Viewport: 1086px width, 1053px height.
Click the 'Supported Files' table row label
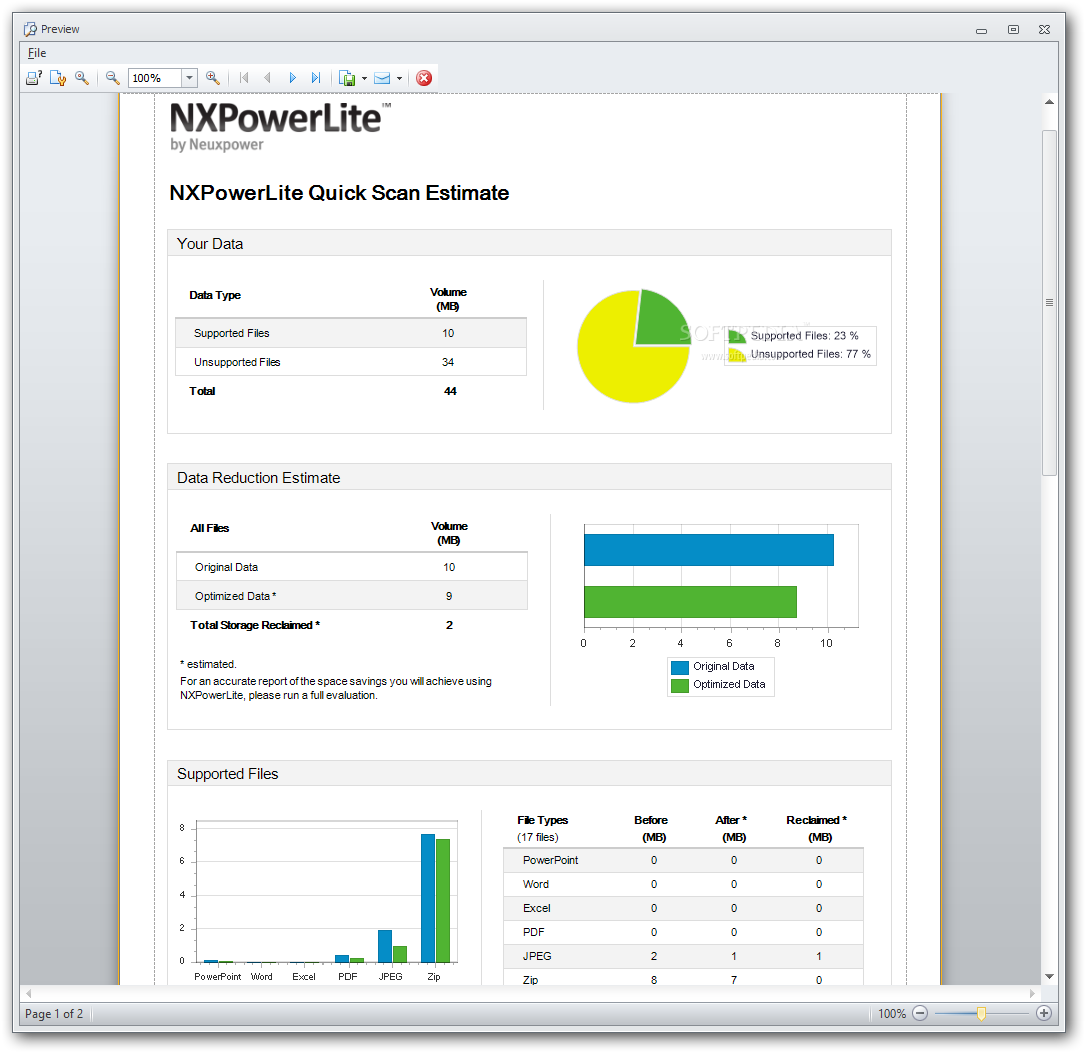pos(231,333)
